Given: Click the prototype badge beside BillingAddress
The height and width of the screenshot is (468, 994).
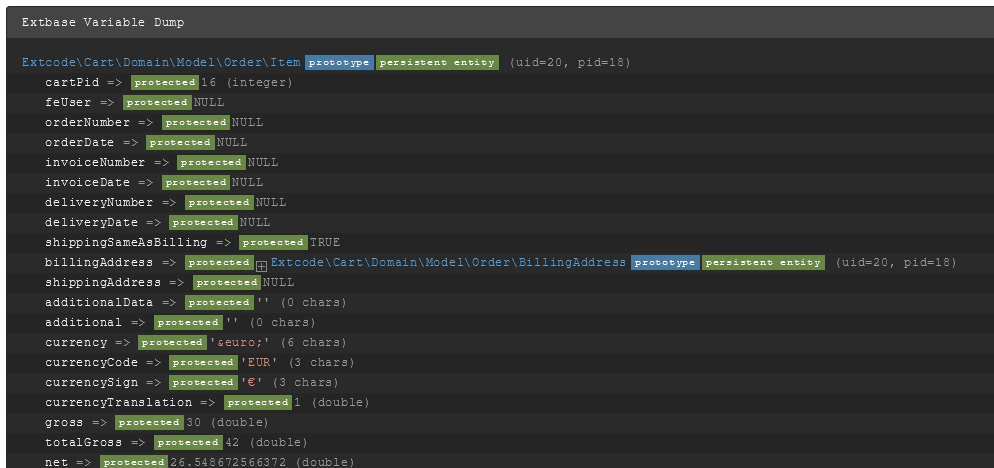Looking at the screenshot, I should pos(665,263).
